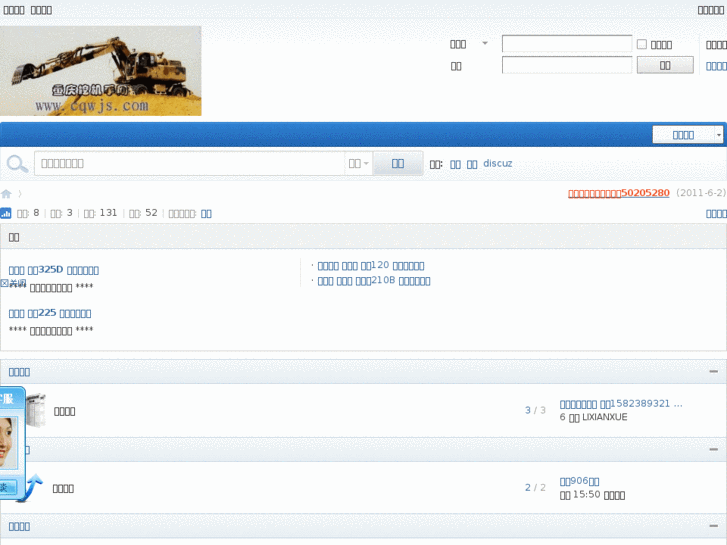Open the search type dropdown inside the search box

click(x=358, y=163)
